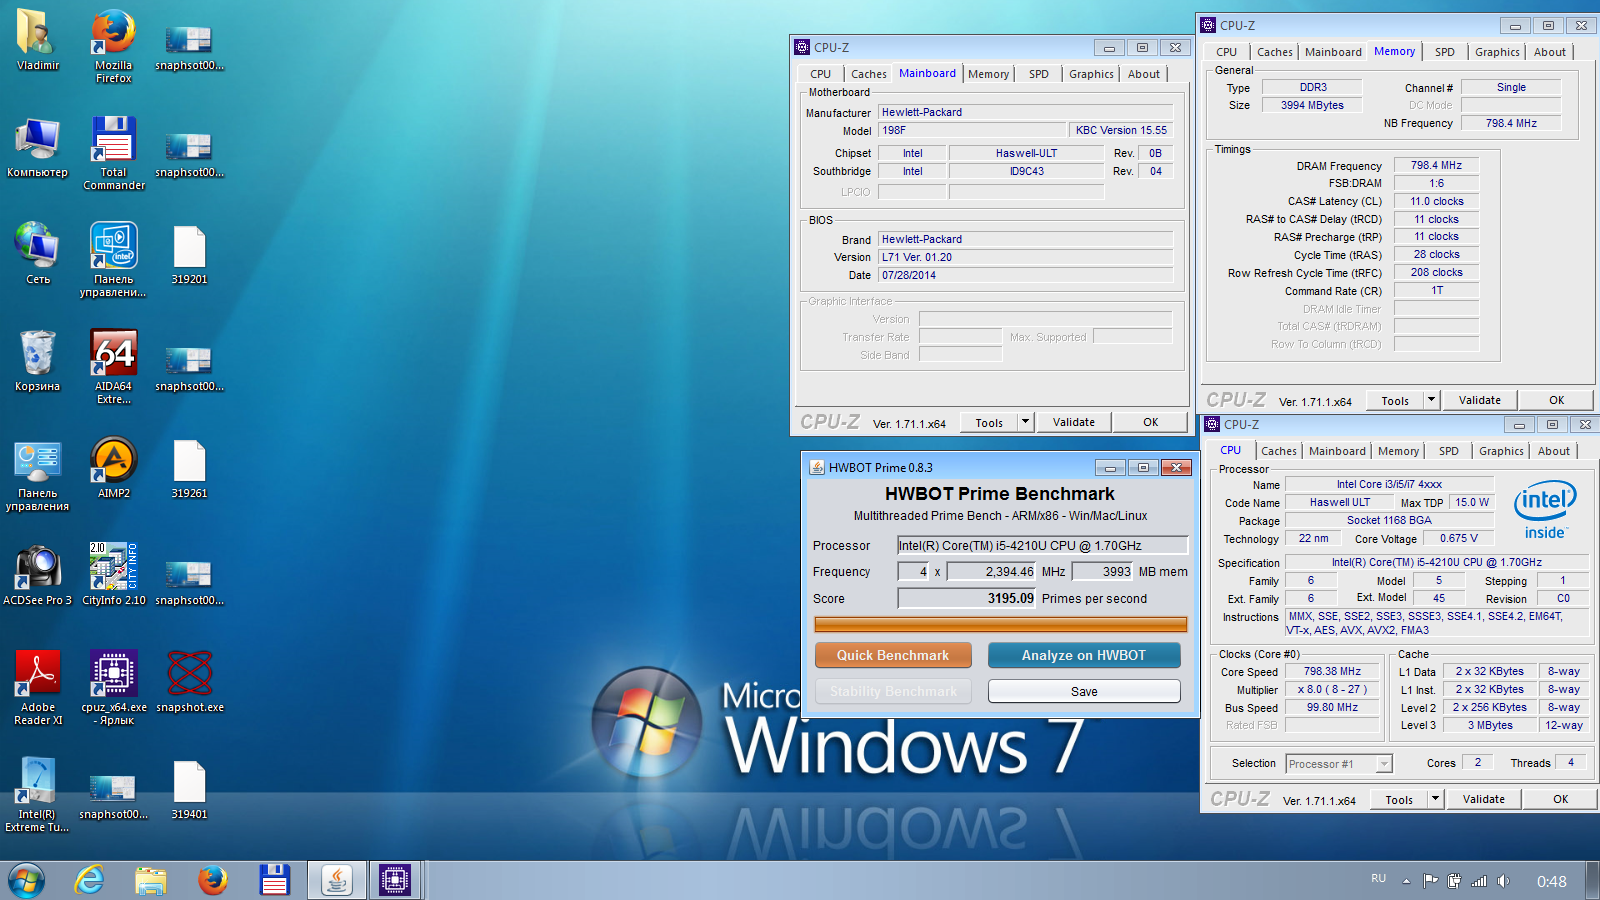
Task: Open Adobe Reader XI shortcut
Action: point(37,688)
